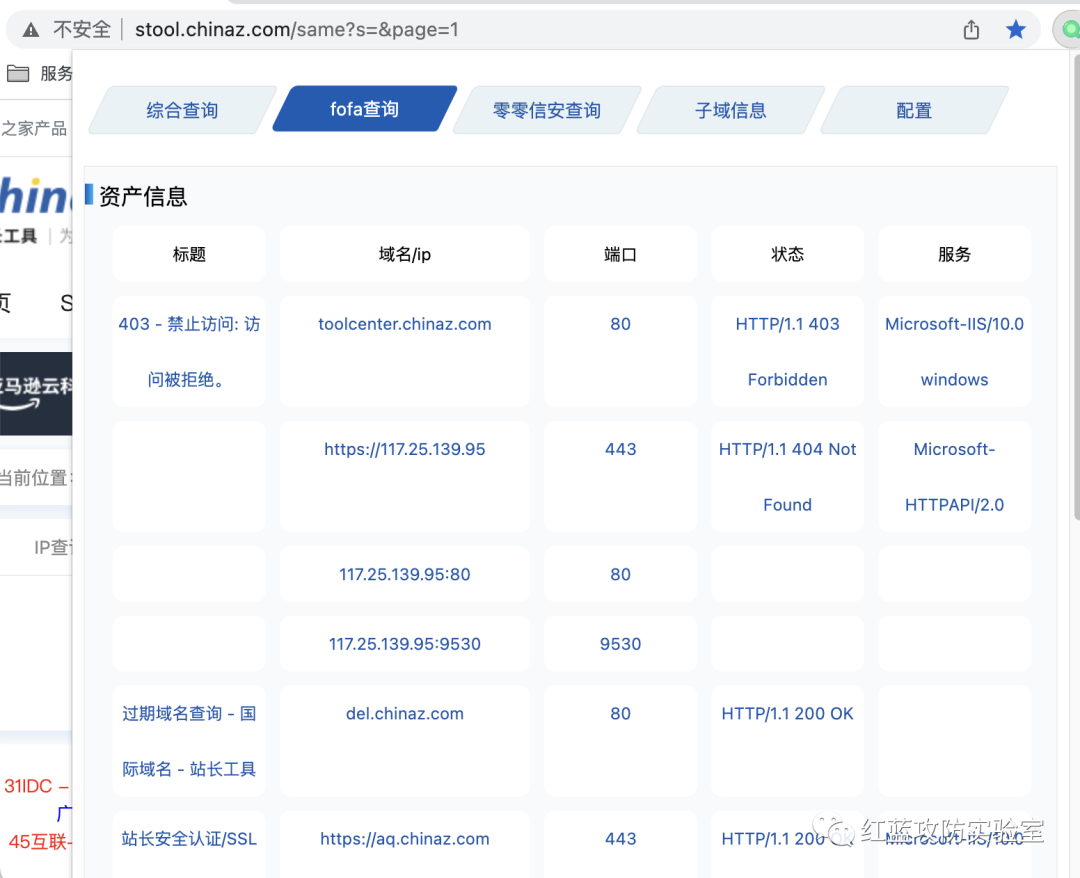Click the 117.25.139.95:9530 entry
Image resolution: width=1080 pixels, height=878 pixels.
405,644
